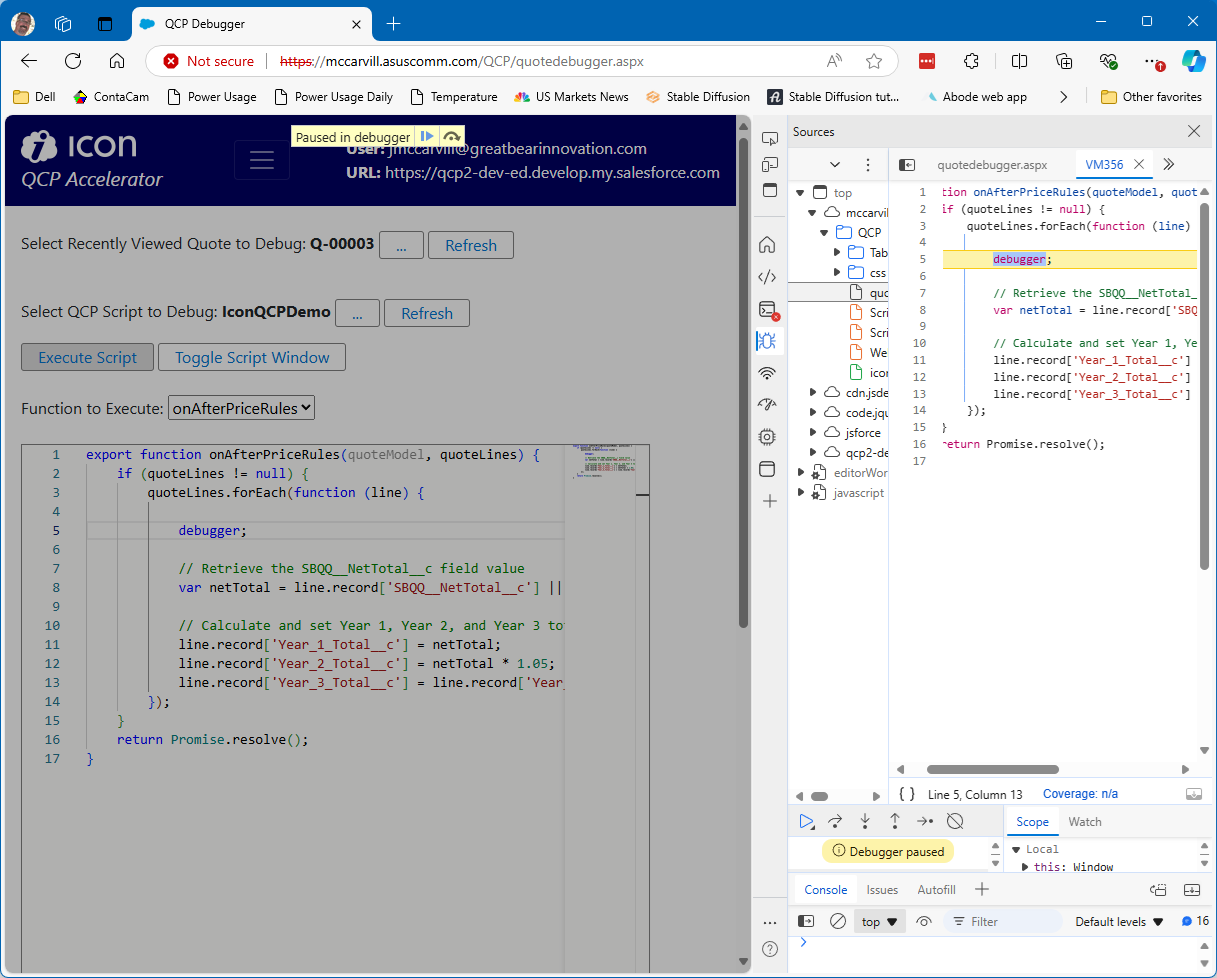The image size is (1217, 978).
Task: Click ellipsis button next to IconQCPDemo
Action: click(x=357, y=313)
